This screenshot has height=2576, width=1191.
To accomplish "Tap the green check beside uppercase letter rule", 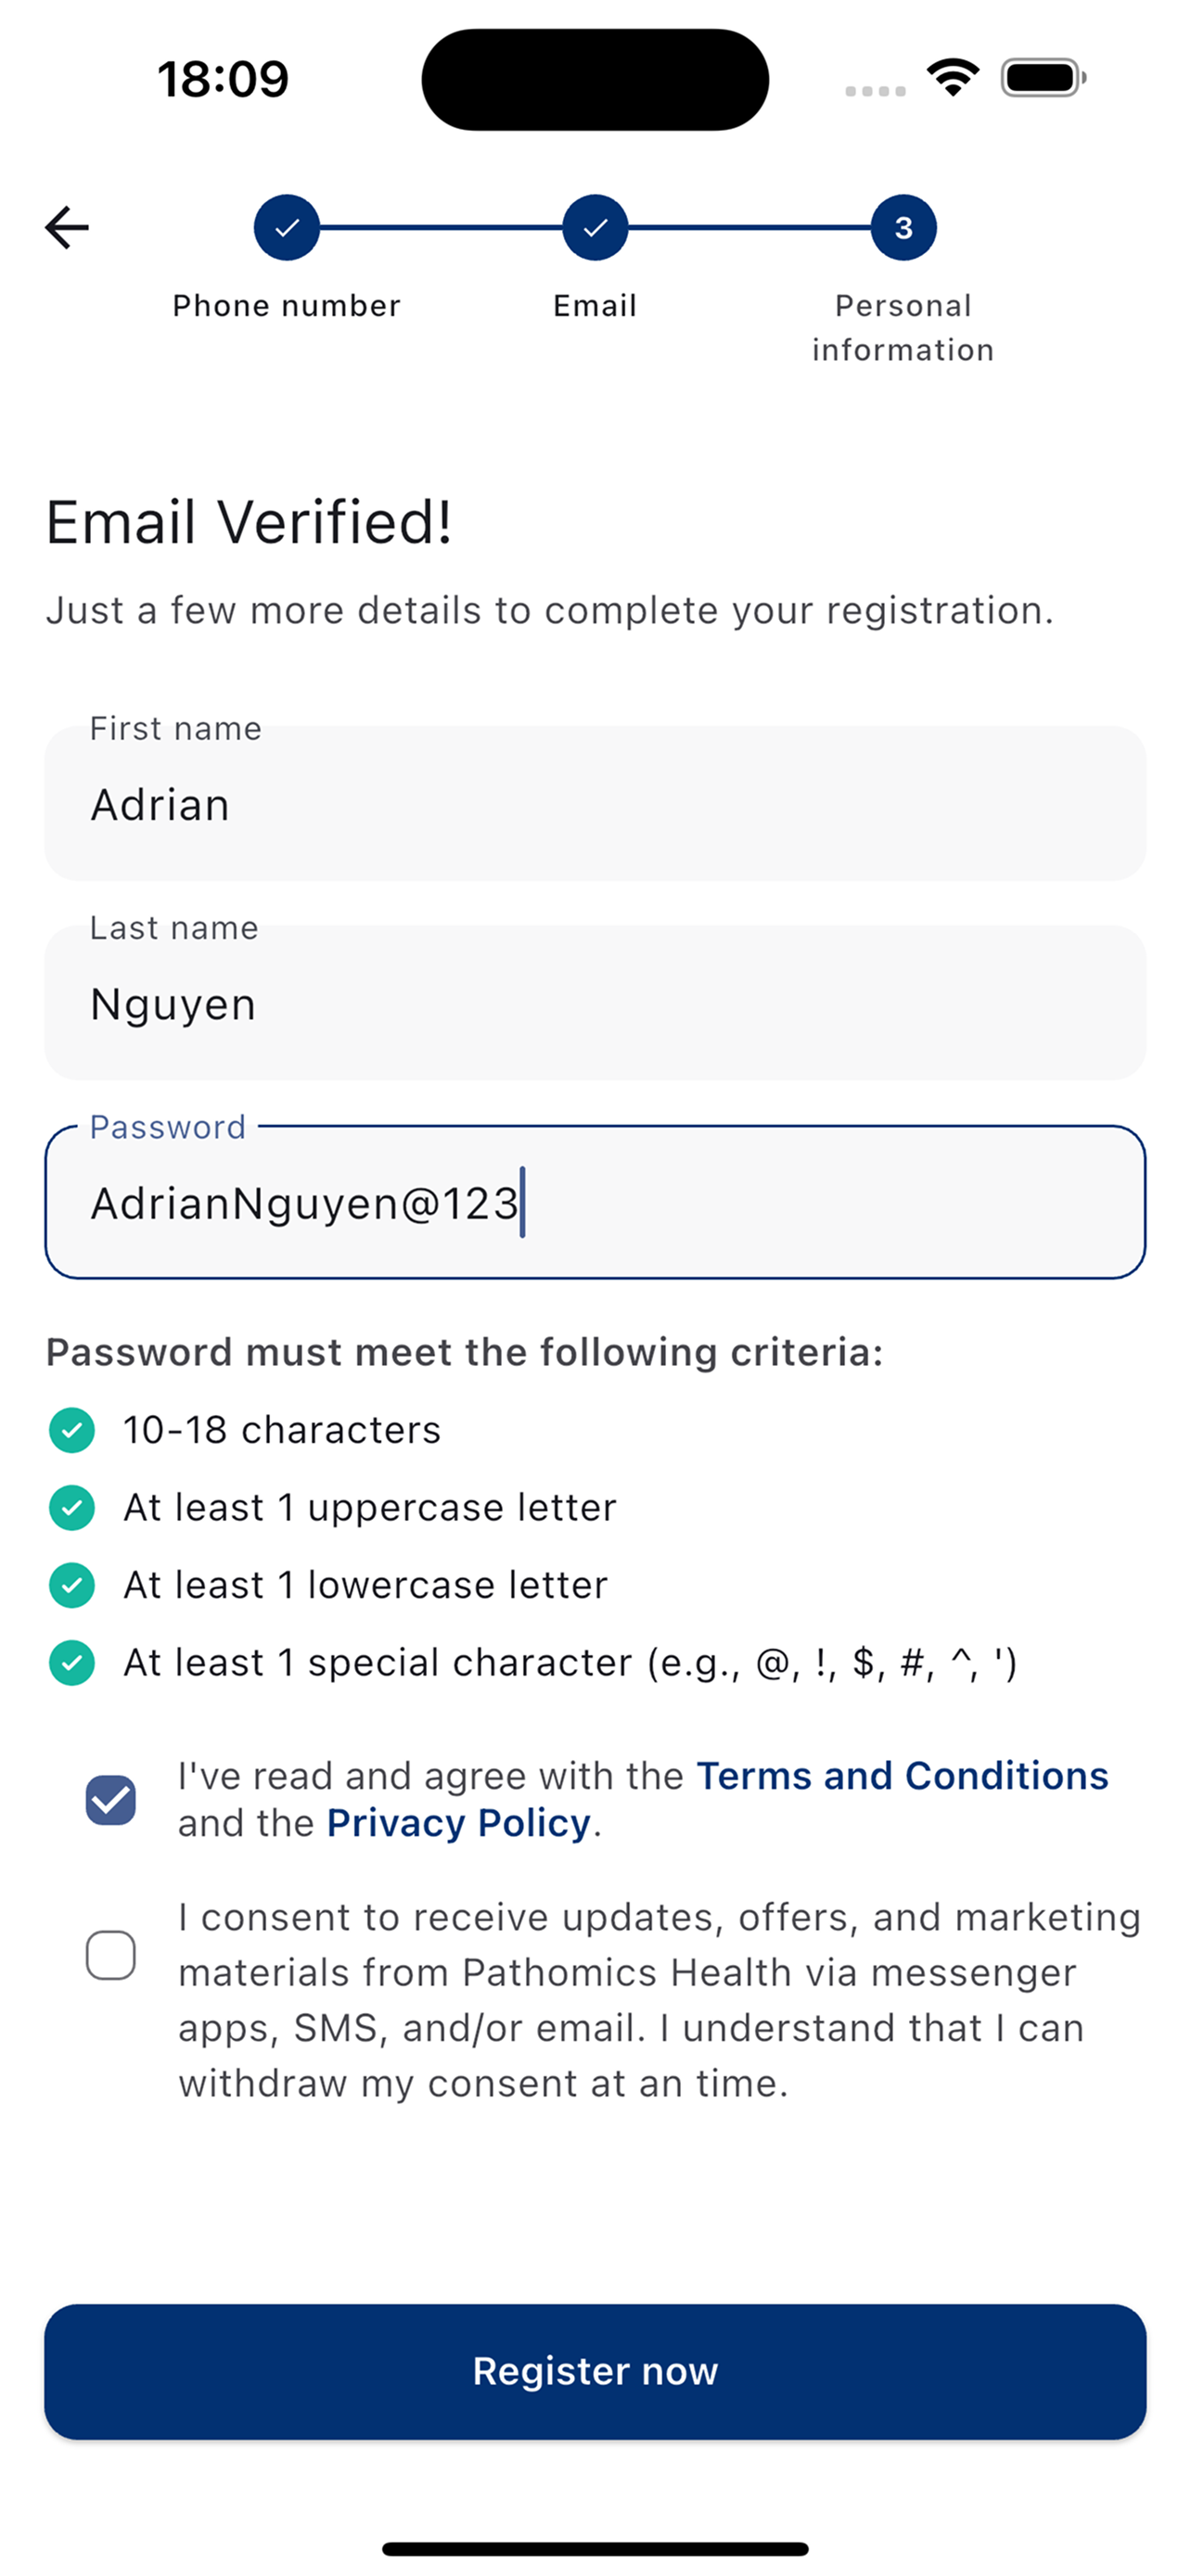I will [x=72, y=1507].
